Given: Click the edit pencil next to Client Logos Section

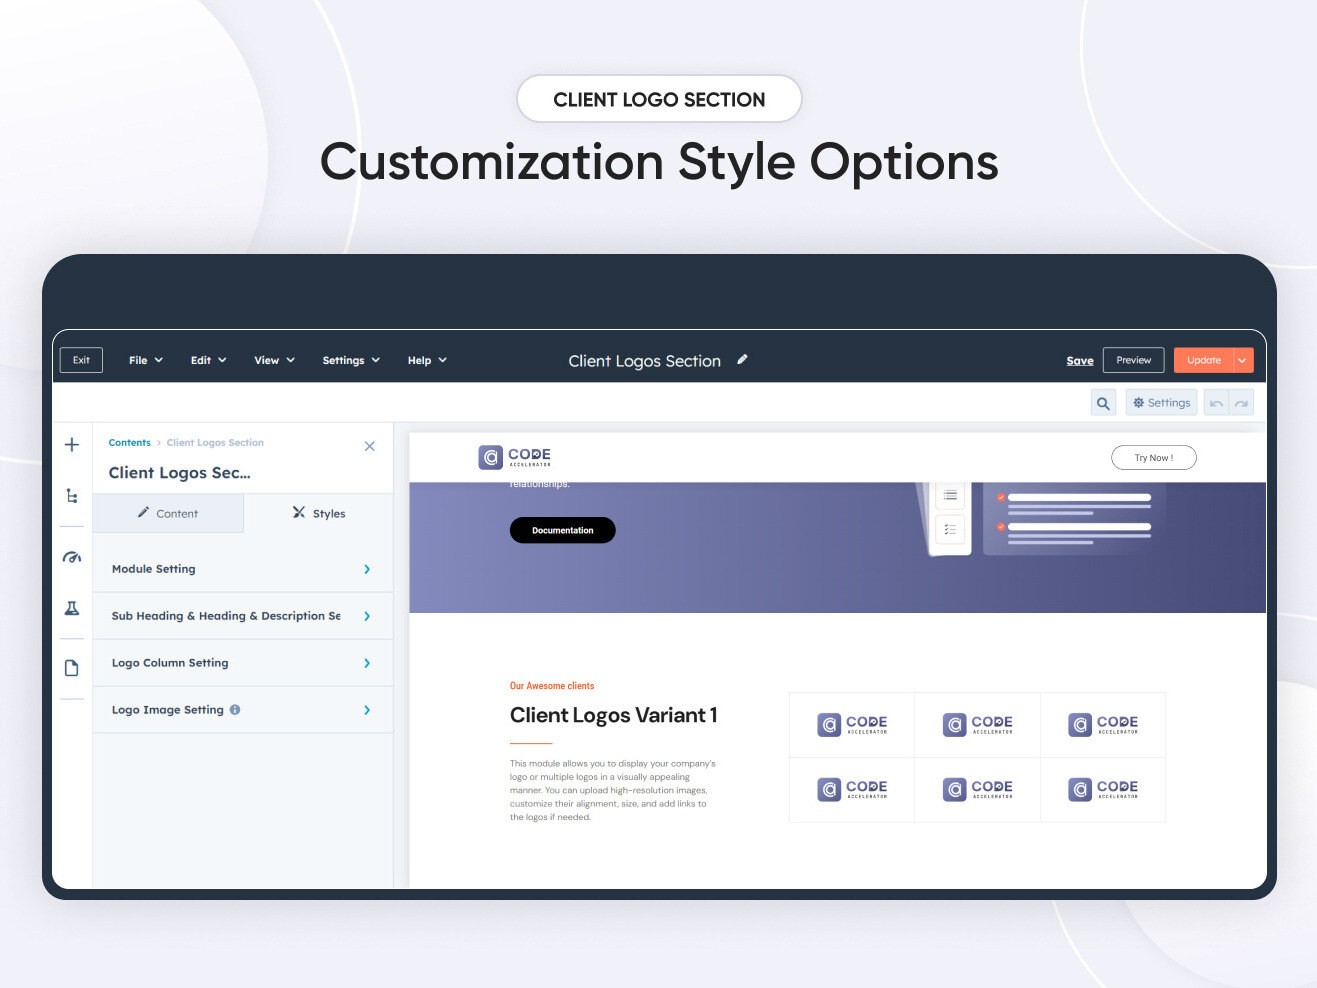Looking at the screenshot, I should (x=742, y=358).
